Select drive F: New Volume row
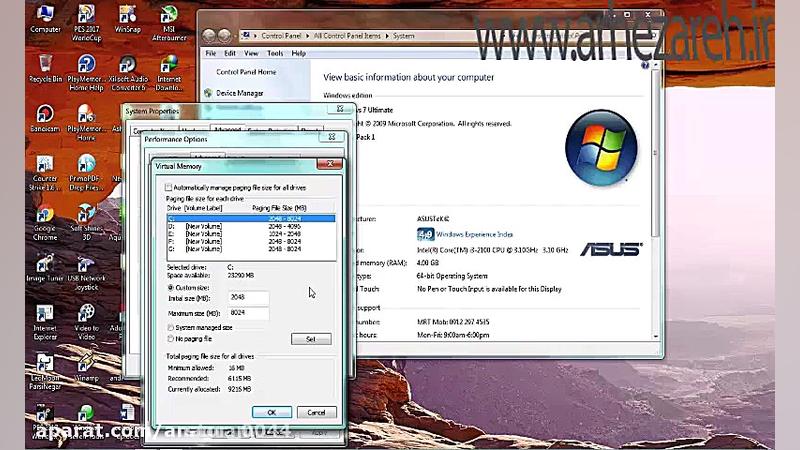Viewport: 800px width, 450px height. tap(251, 241)
